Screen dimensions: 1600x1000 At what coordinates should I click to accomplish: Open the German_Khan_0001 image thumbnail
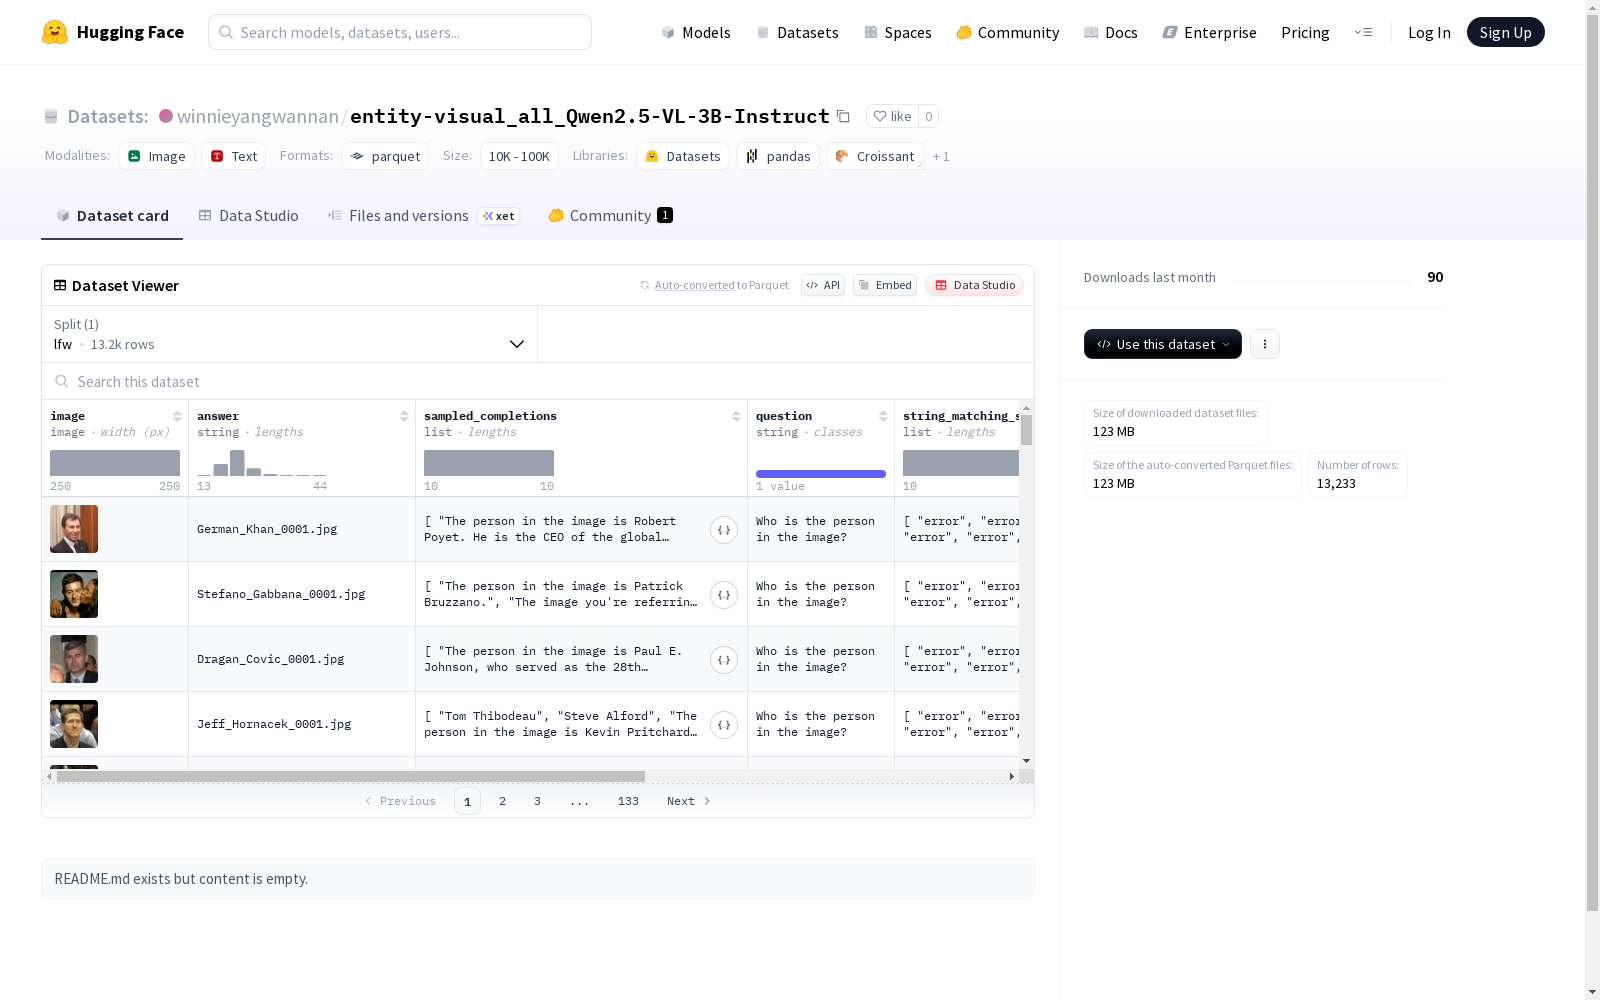(74, 529)
